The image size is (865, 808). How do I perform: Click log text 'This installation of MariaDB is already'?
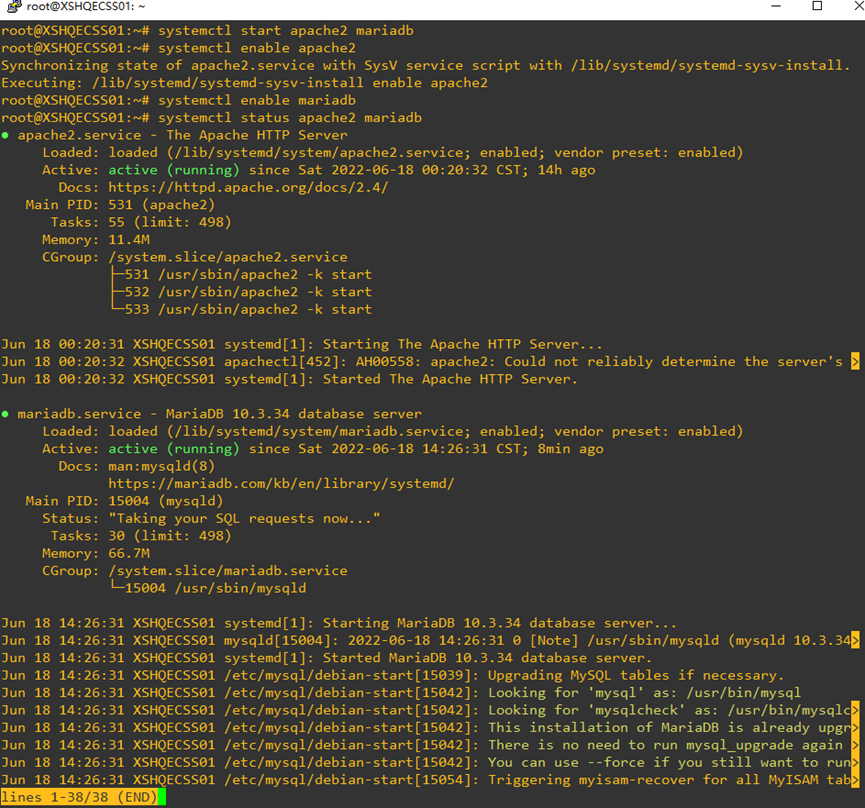point(649,728)
